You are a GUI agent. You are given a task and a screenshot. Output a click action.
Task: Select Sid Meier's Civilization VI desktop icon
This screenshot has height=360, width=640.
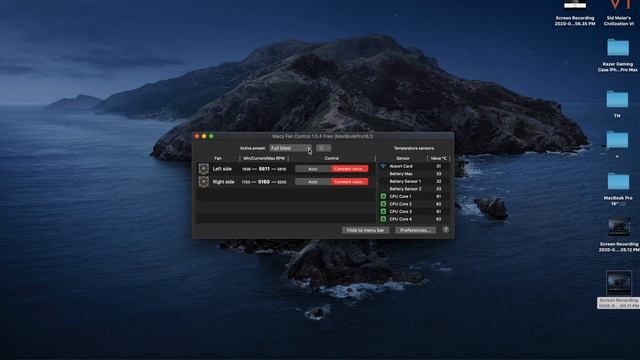tap(620, 6)
